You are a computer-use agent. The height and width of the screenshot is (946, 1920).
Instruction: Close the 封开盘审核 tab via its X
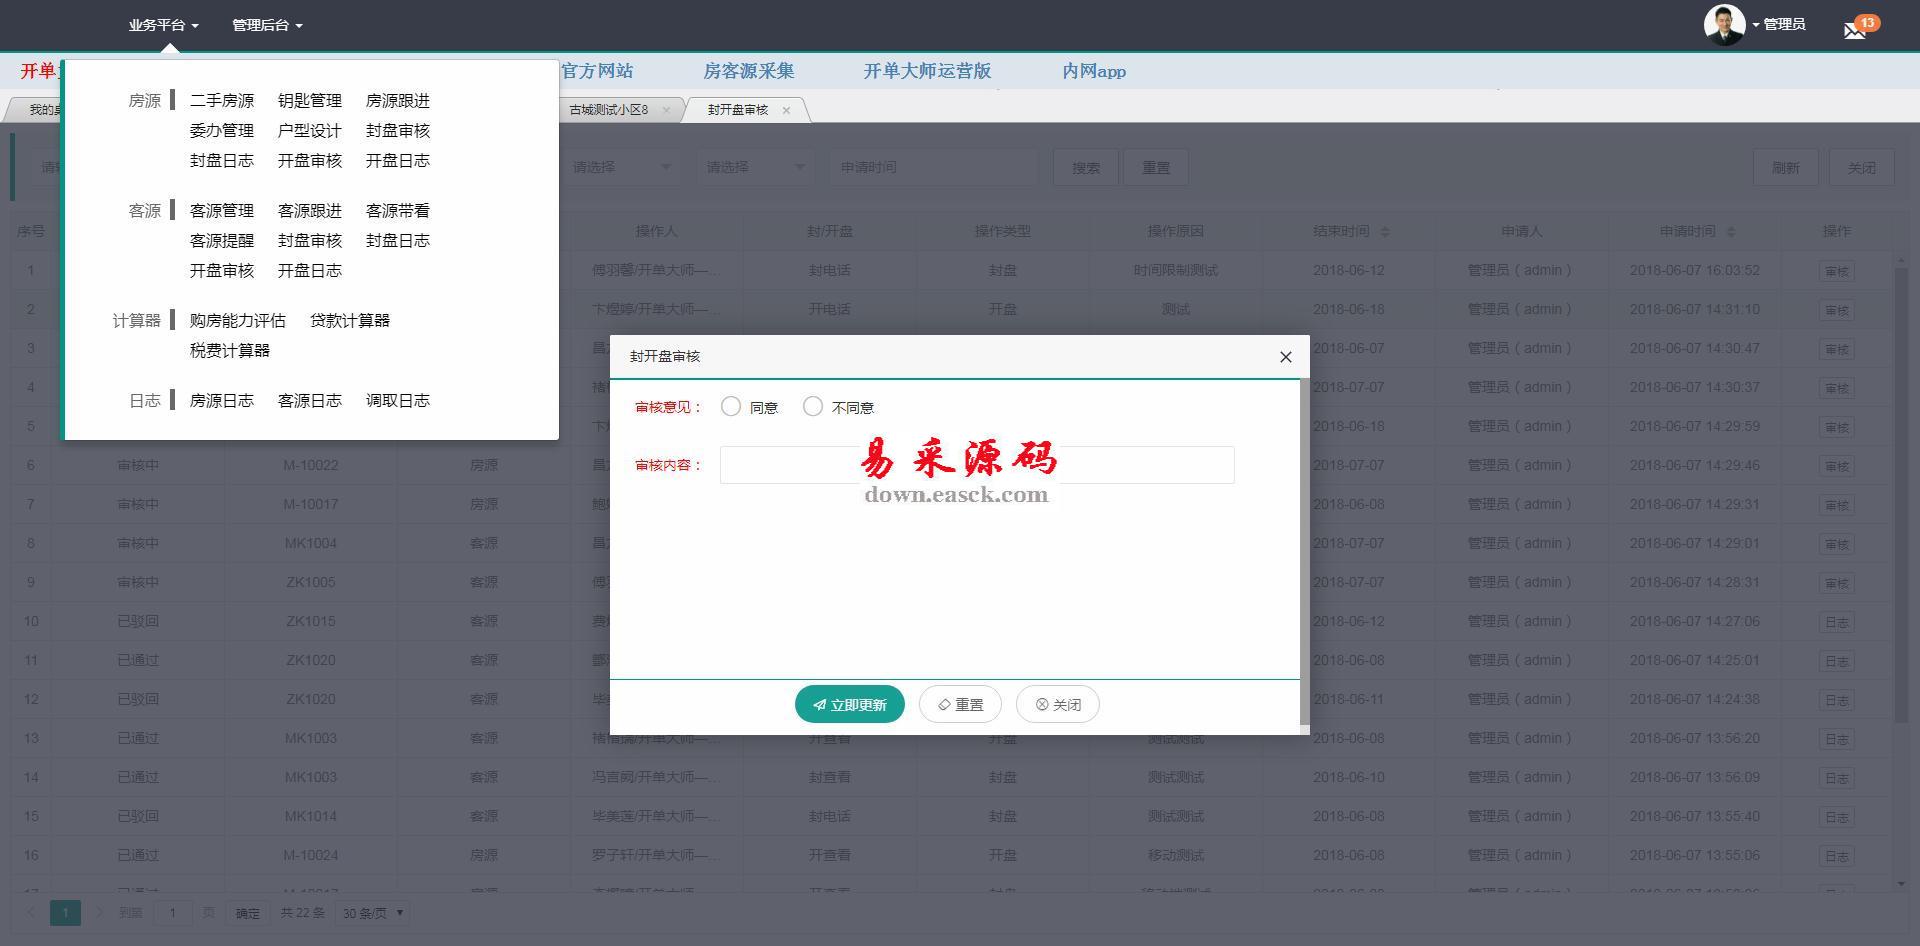coord(786,110)
